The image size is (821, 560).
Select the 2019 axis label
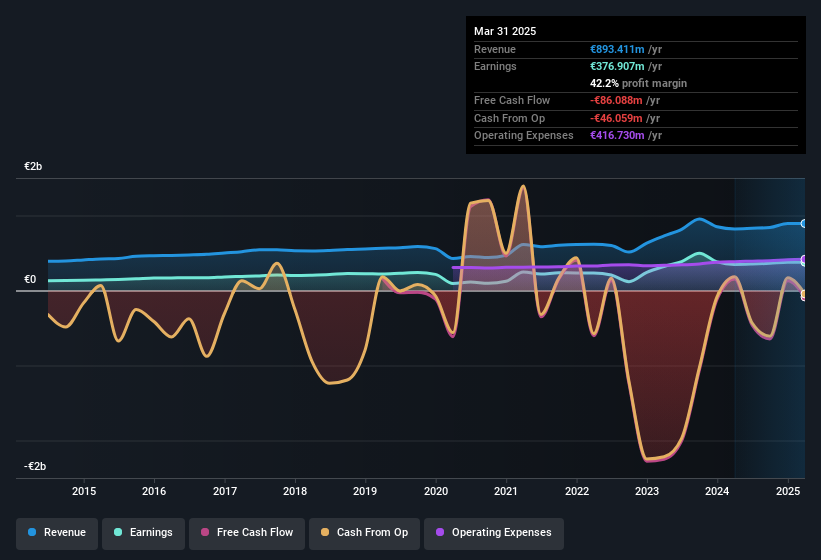point(365,491)
